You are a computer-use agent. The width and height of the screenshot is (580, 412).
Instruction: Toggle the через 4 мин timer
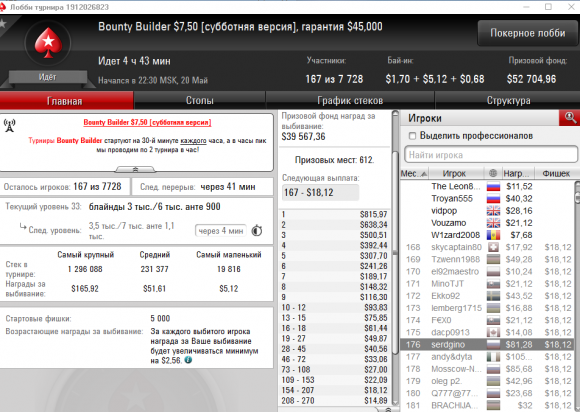[220, 231]
